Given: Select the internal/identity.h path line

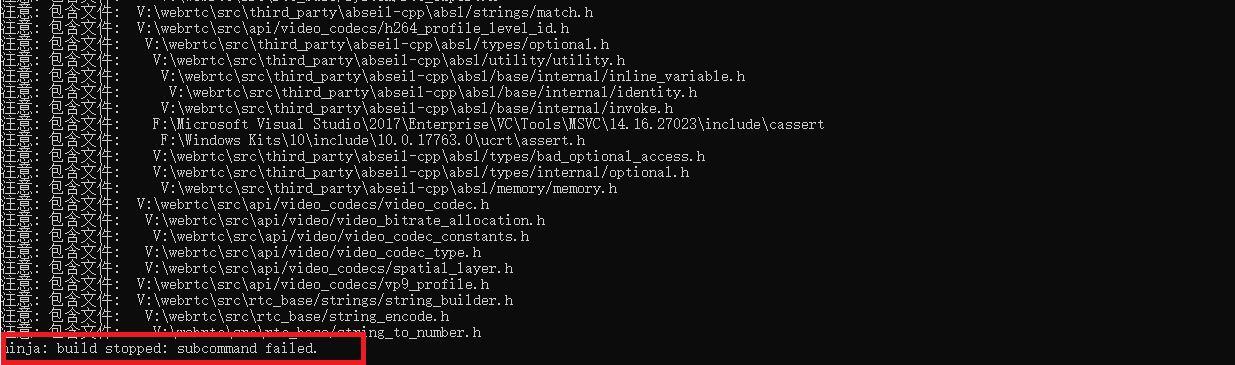Looking at the screenshot, I should tap(349, 93).
